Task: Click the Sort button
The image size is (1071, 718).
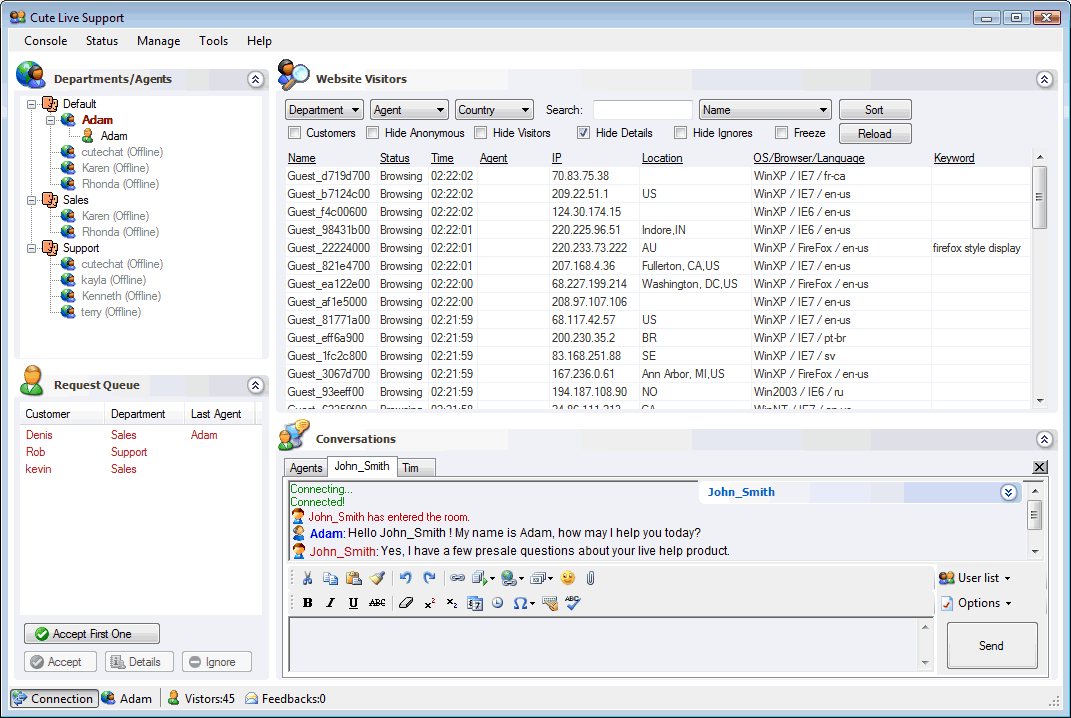Action: [x=874, y=110]
